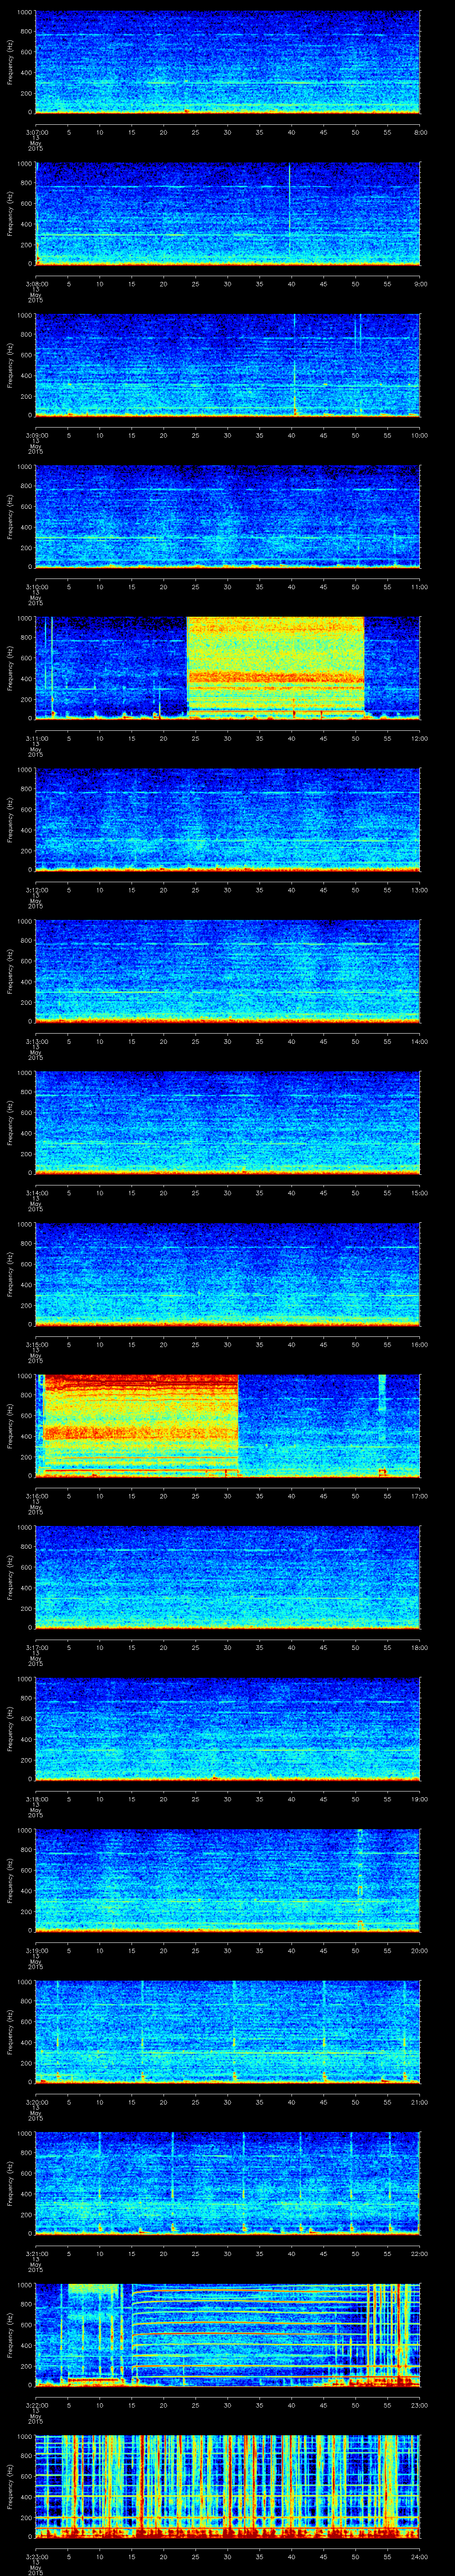Click the '15:00' end-of-axis label
Screen dimensions: 455x2576
point(419,1192)
